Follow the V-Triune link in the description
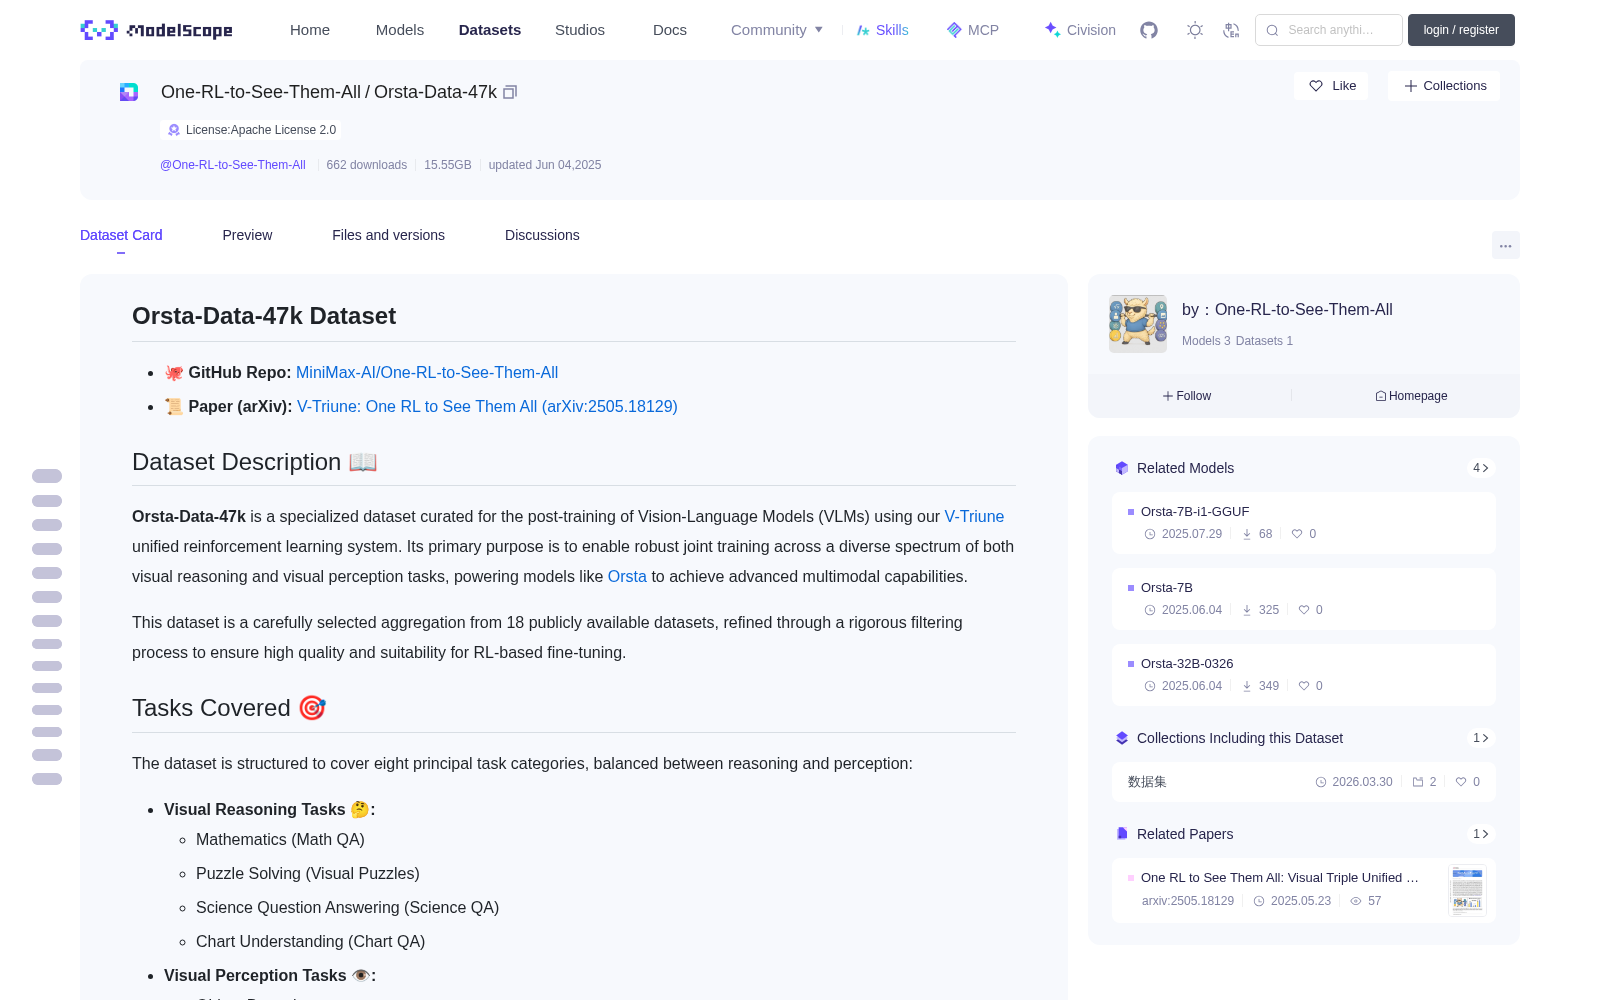Viewport: 1600px width, 1000px height. (x=974, y=517)
